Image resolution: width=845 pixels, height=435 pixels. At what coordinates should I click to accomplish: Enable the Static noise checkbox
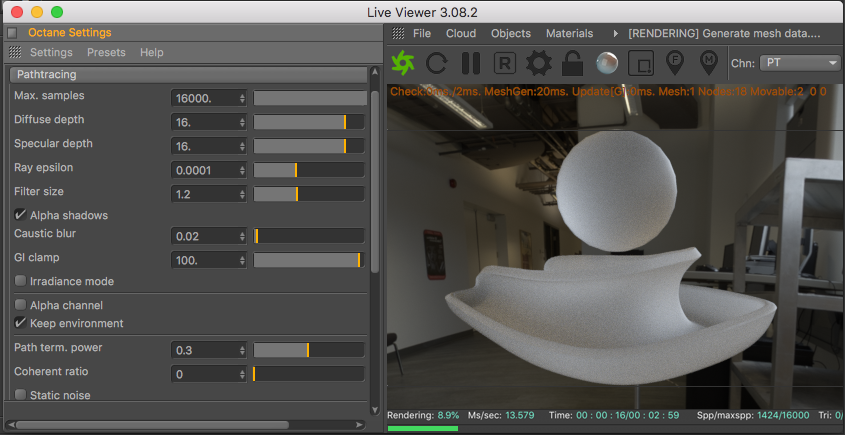(x=20, y=395)
